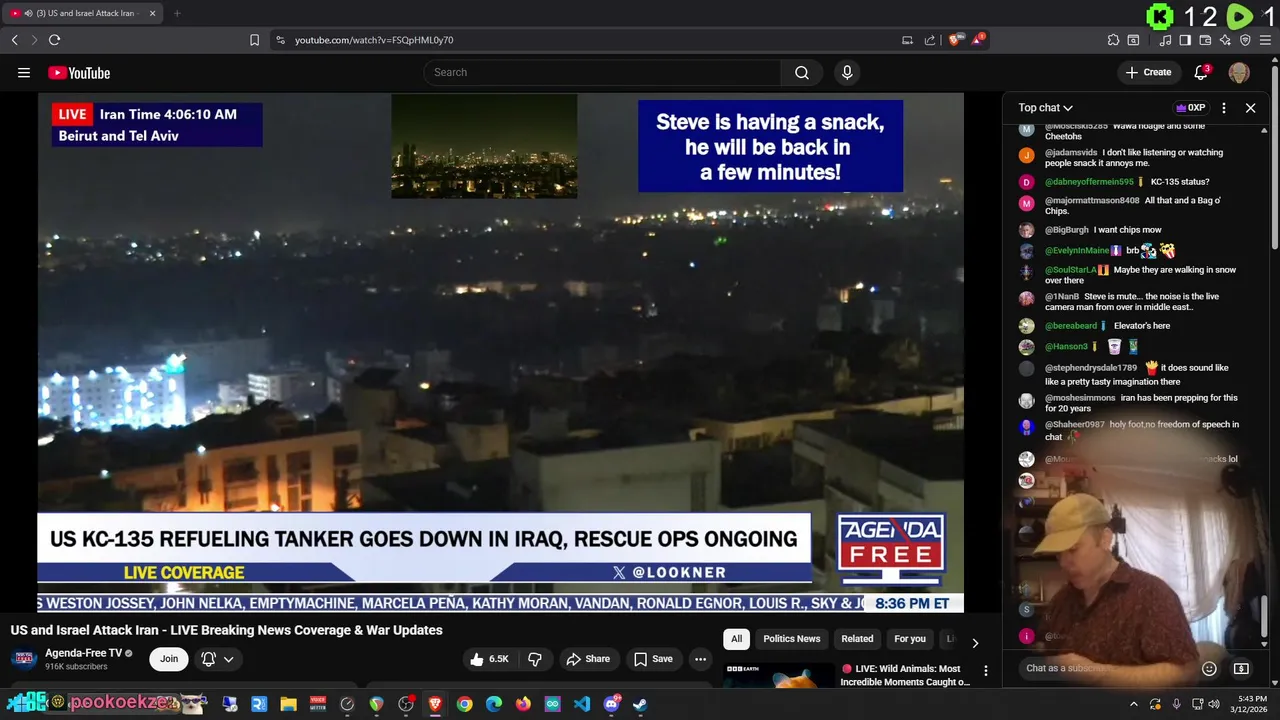Open chat options three-dot menu
The image size is (1280, 720).
1224,108
